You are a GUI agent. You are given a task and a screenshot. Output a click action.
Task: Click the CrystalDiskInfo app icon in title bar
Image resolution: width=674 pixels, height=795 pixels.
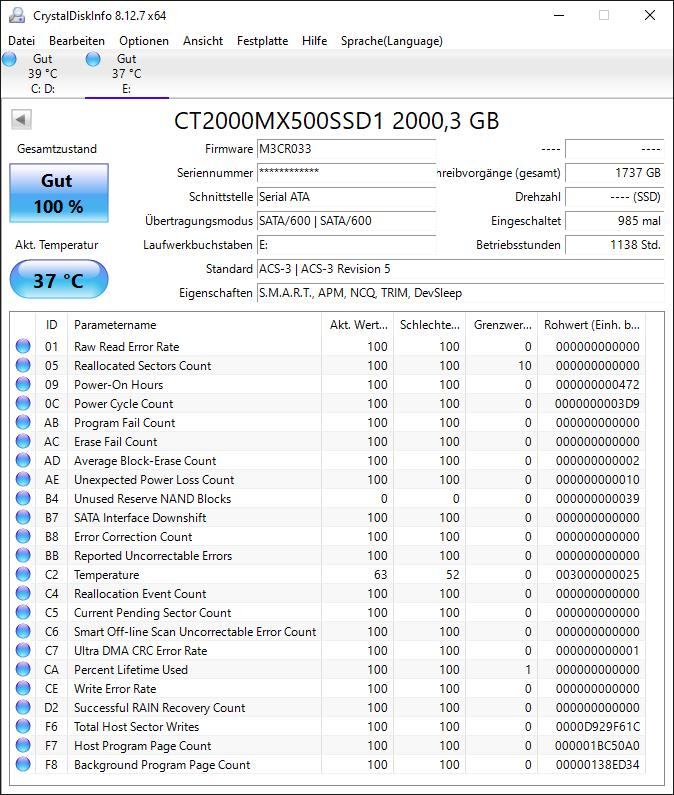(17, 15)
